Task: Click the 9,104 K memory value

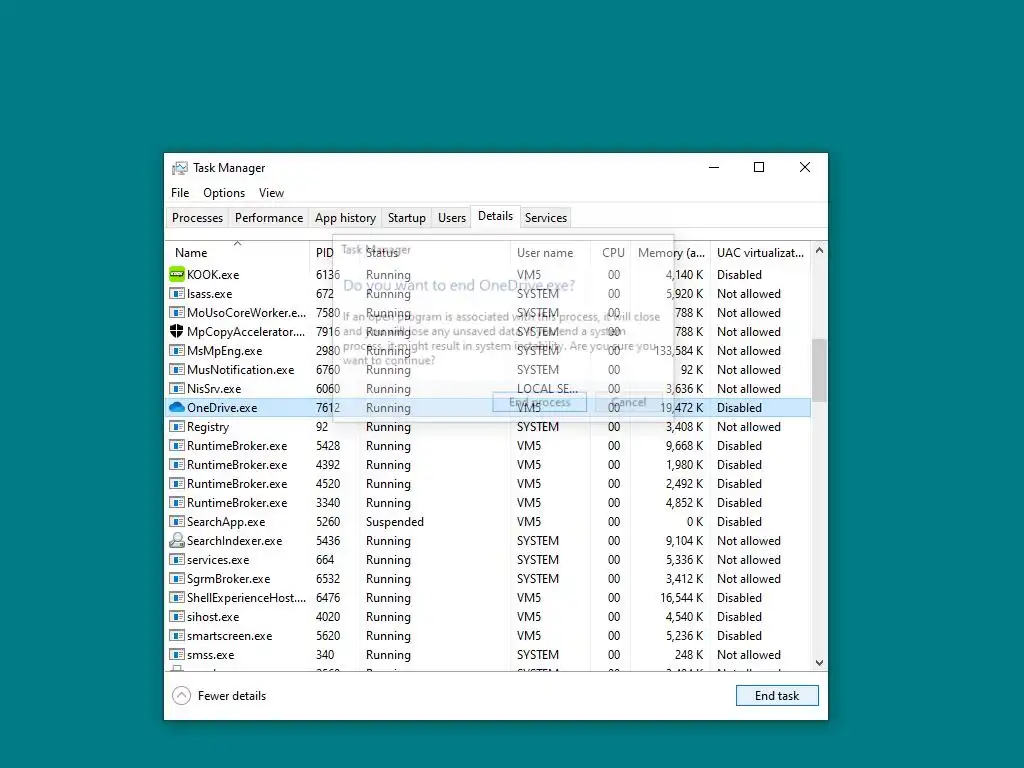Action: coord(684,541)
